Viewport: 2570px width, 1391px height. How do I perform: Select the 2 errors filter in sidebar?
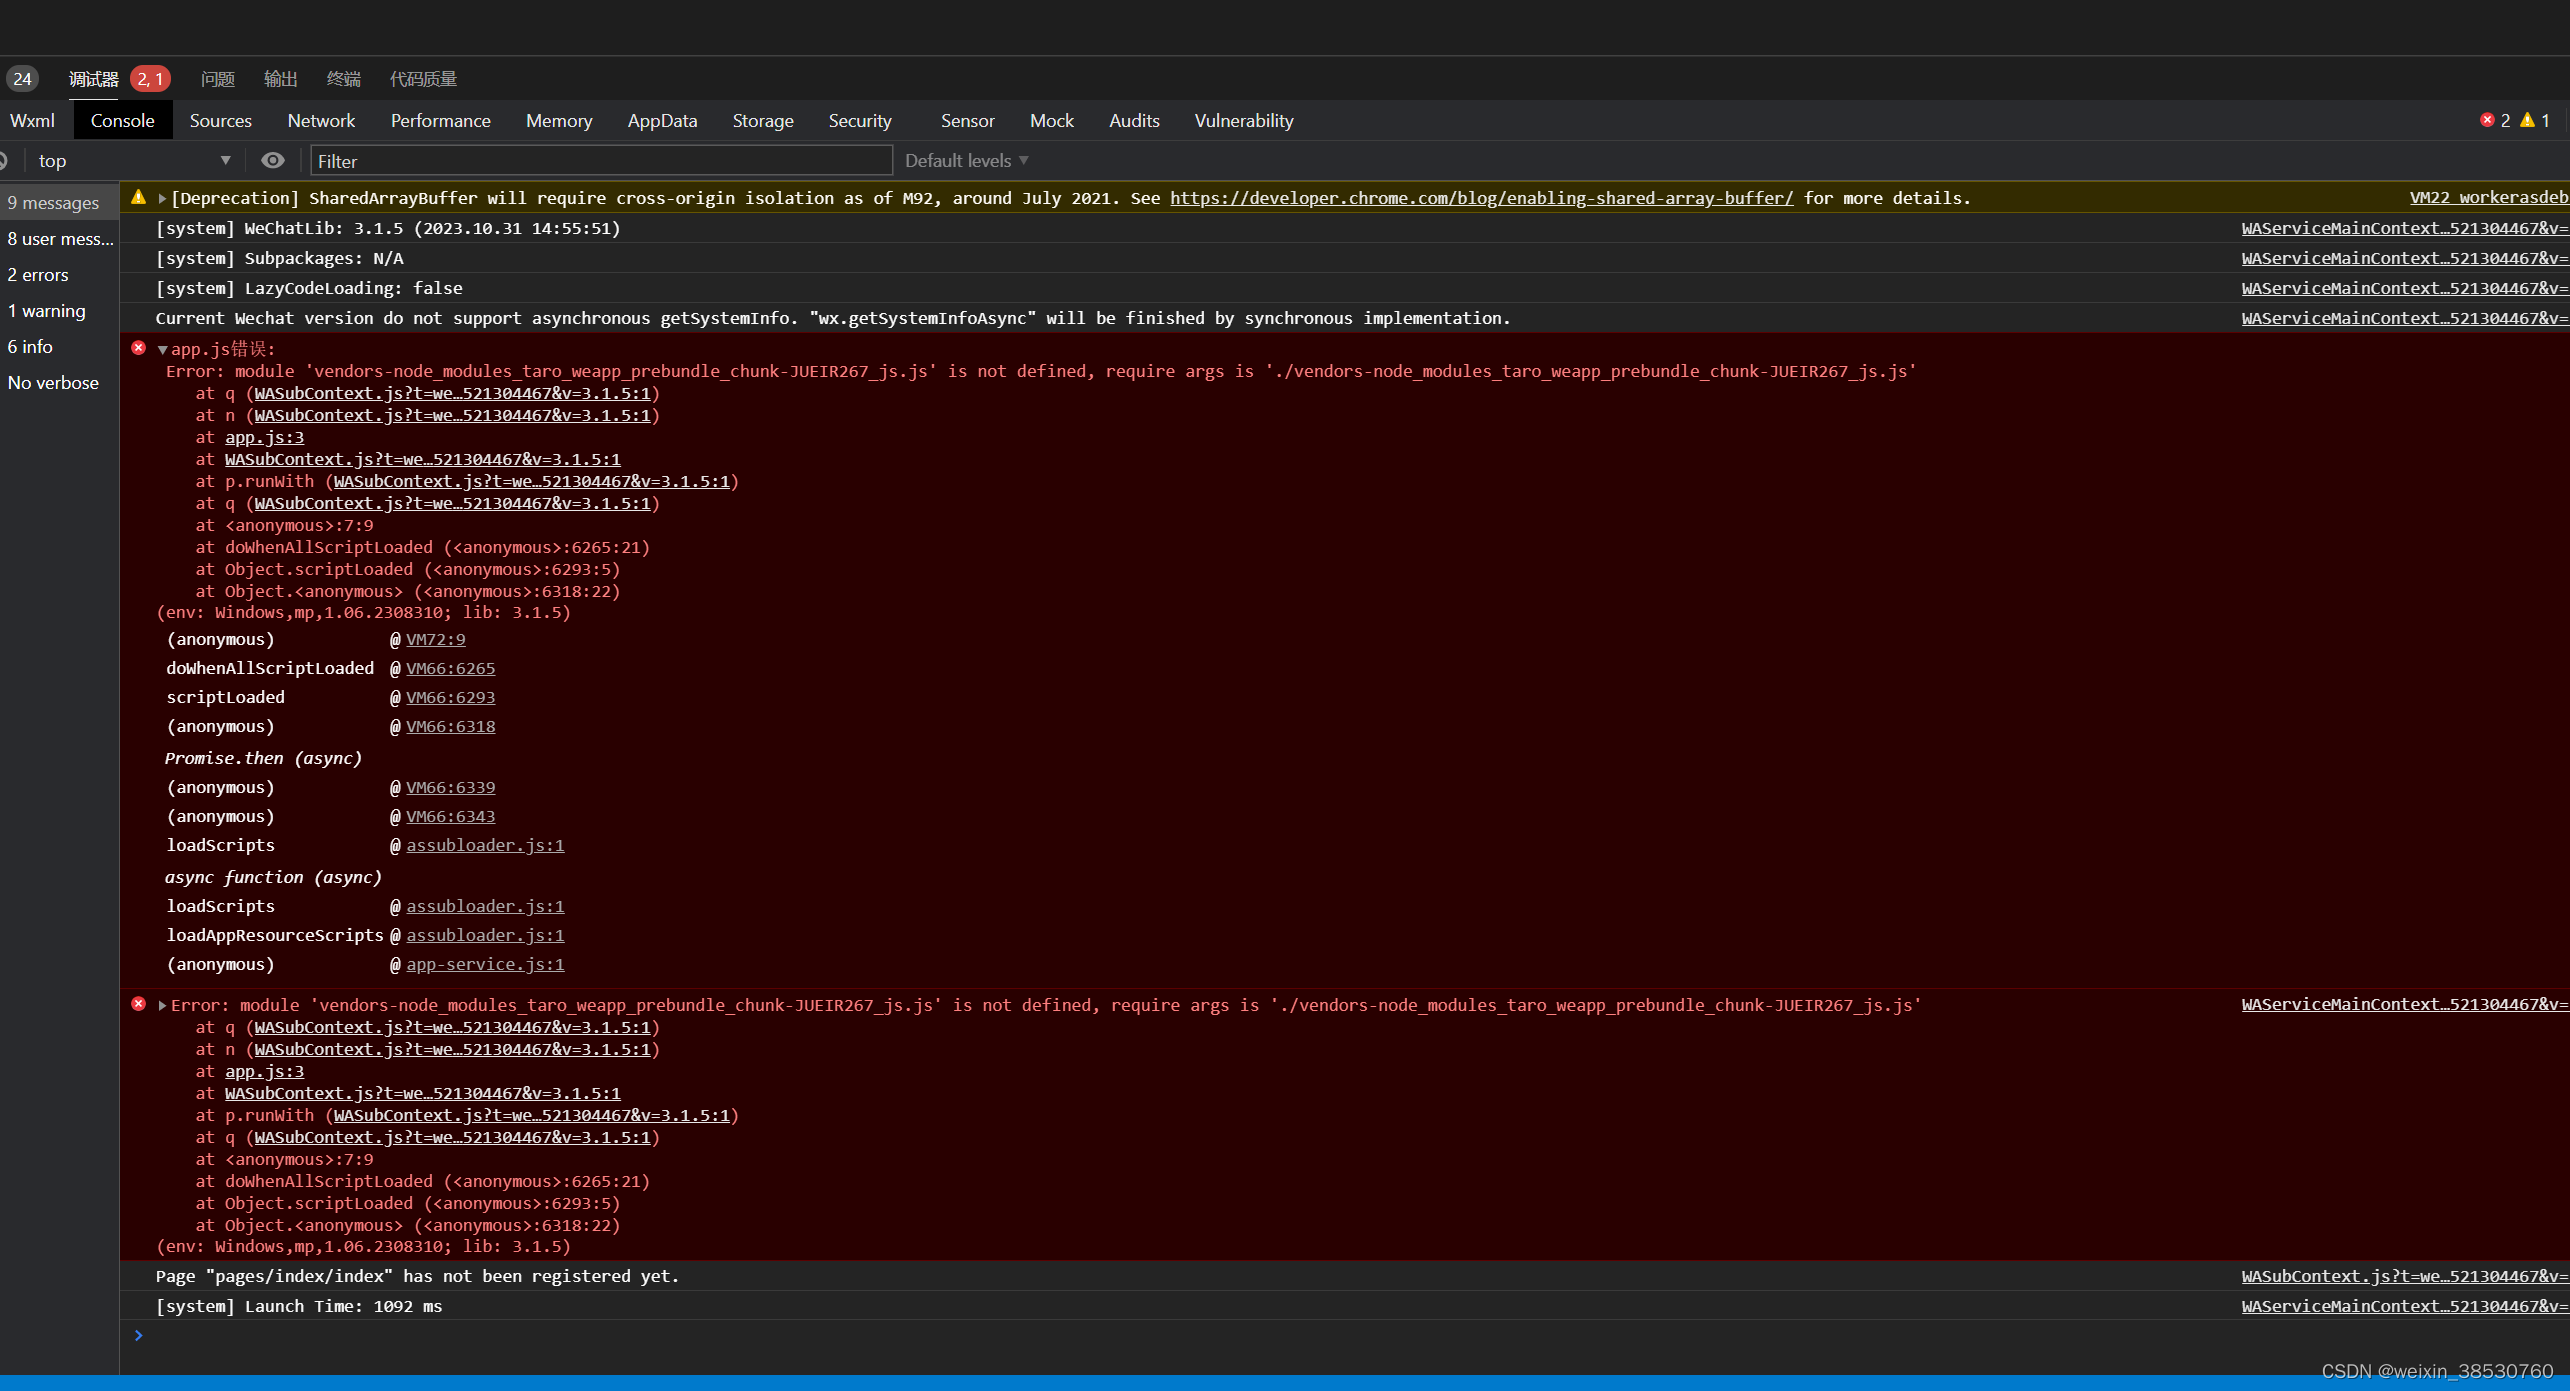coord(37,274)
